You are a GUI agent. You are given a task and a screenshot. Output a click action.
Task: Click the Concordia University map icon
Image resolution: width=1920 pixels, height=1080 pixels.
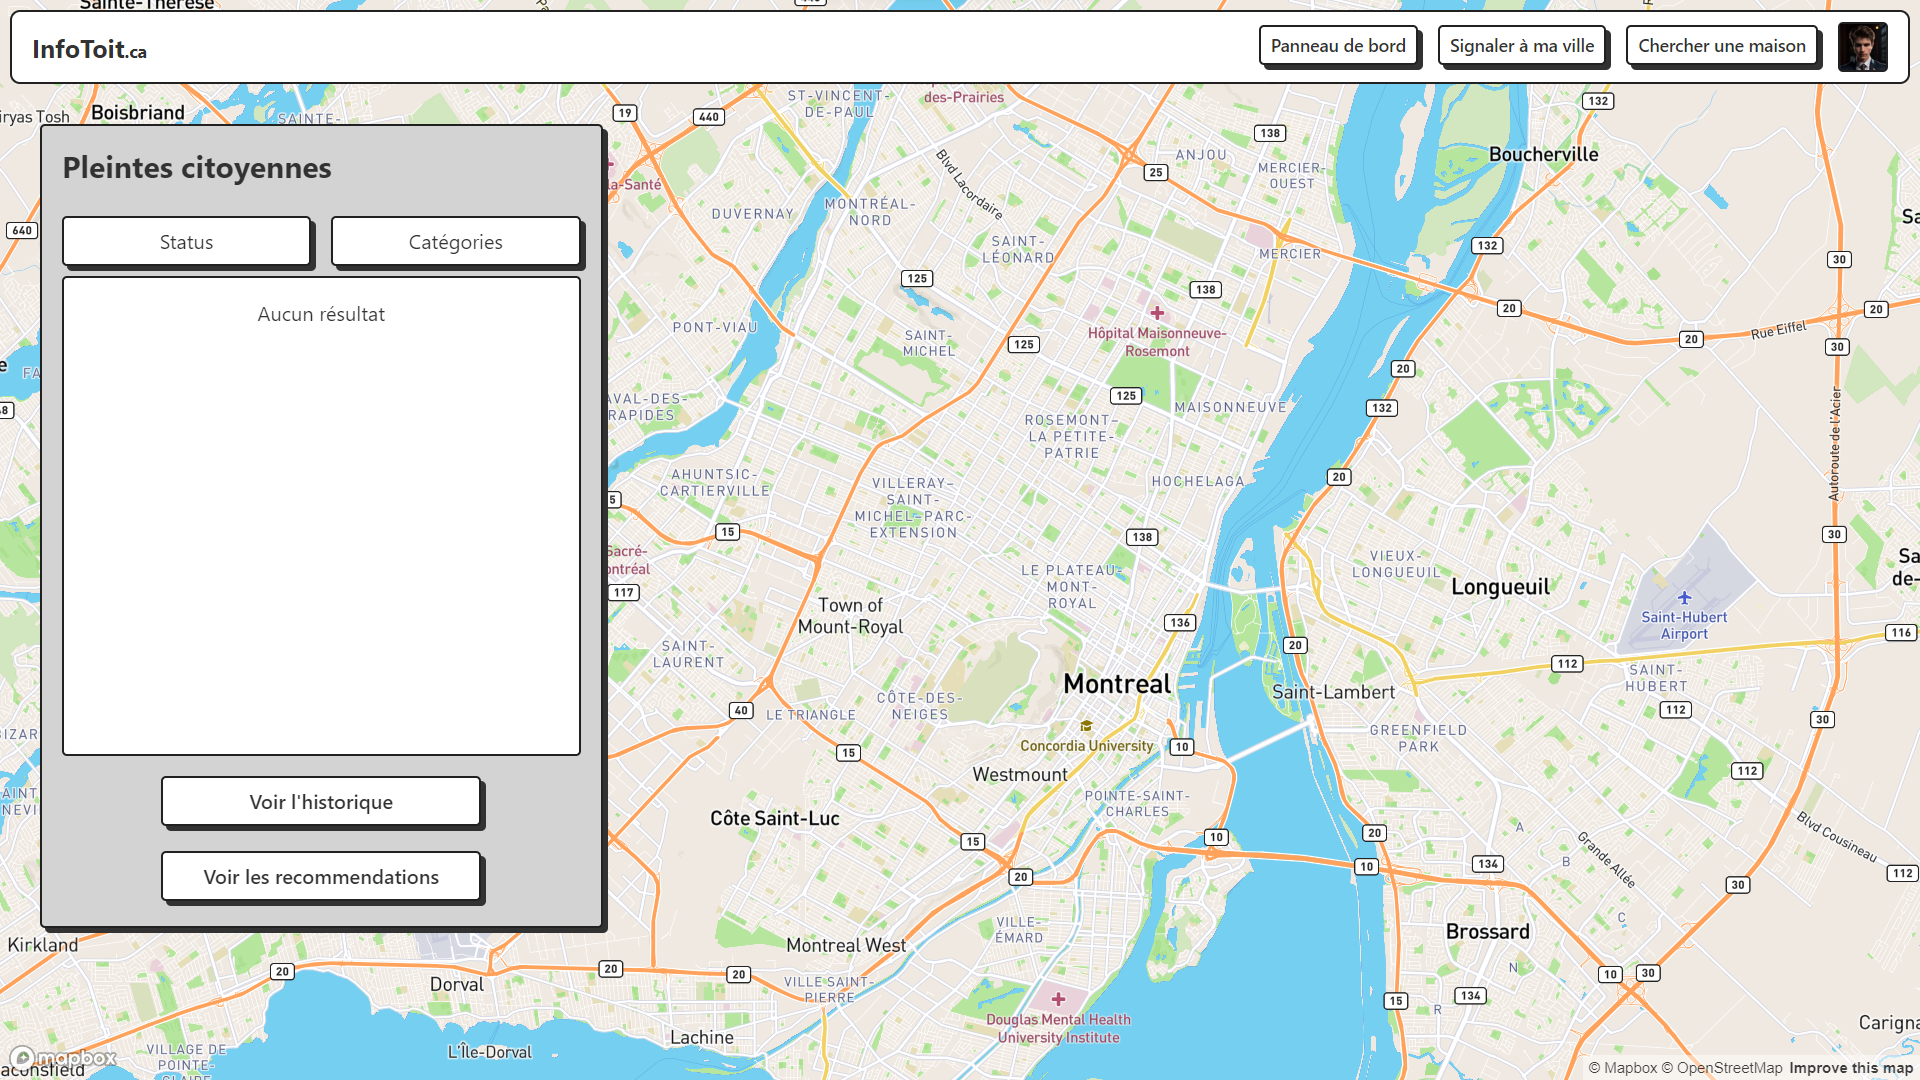pyautogui.click(x=1086, y=726)
